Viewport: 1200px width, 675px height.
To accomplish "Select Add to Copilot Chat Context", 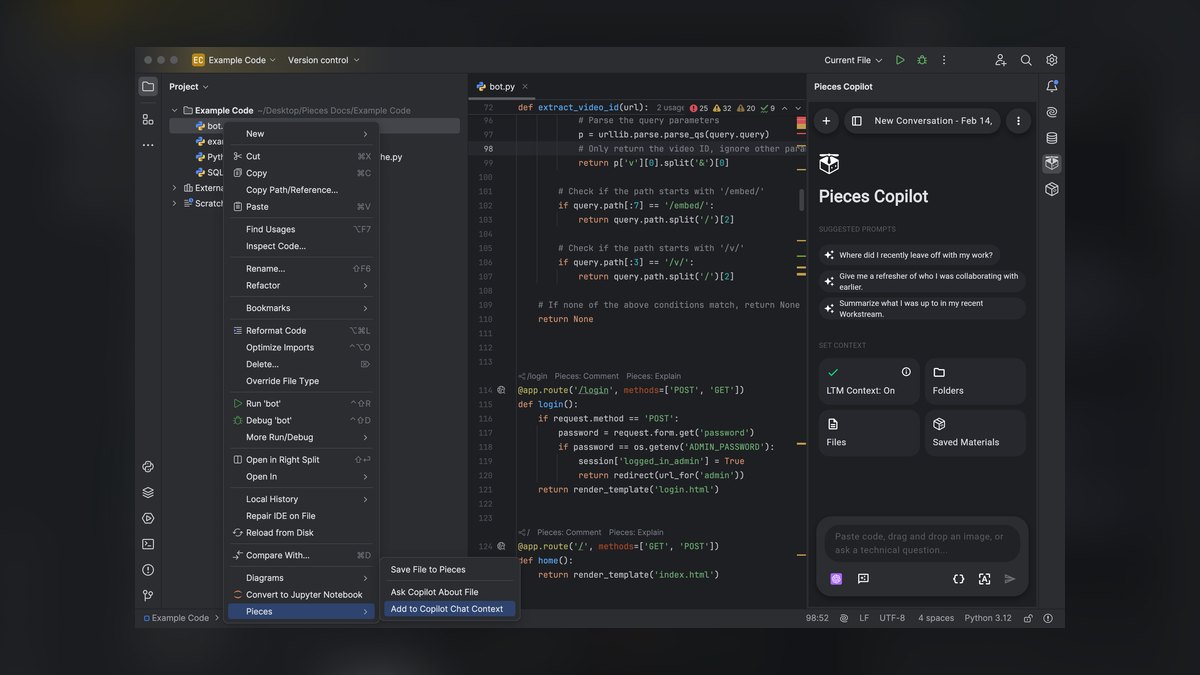I will [x=450, y=609].
